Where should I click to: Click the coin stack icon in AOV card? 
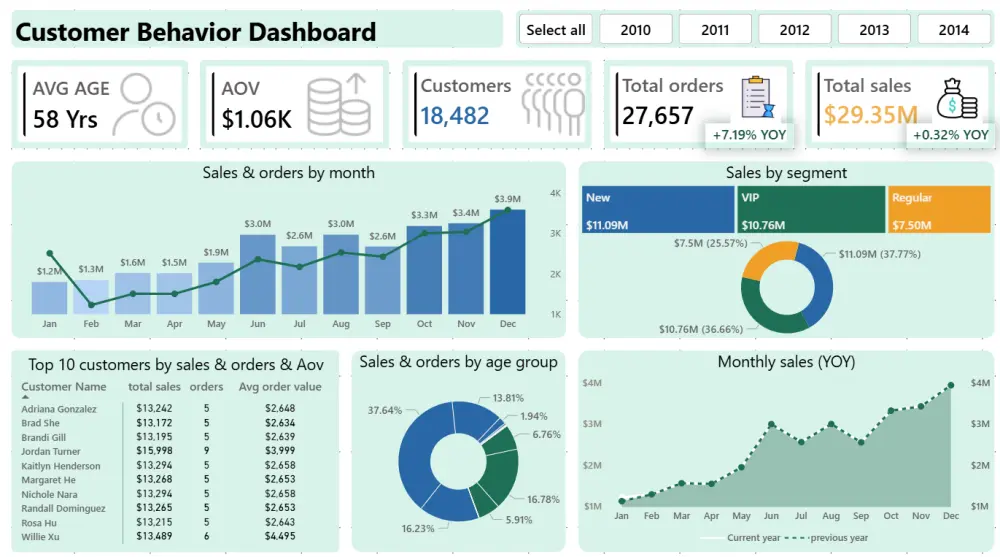click(339, 105)
